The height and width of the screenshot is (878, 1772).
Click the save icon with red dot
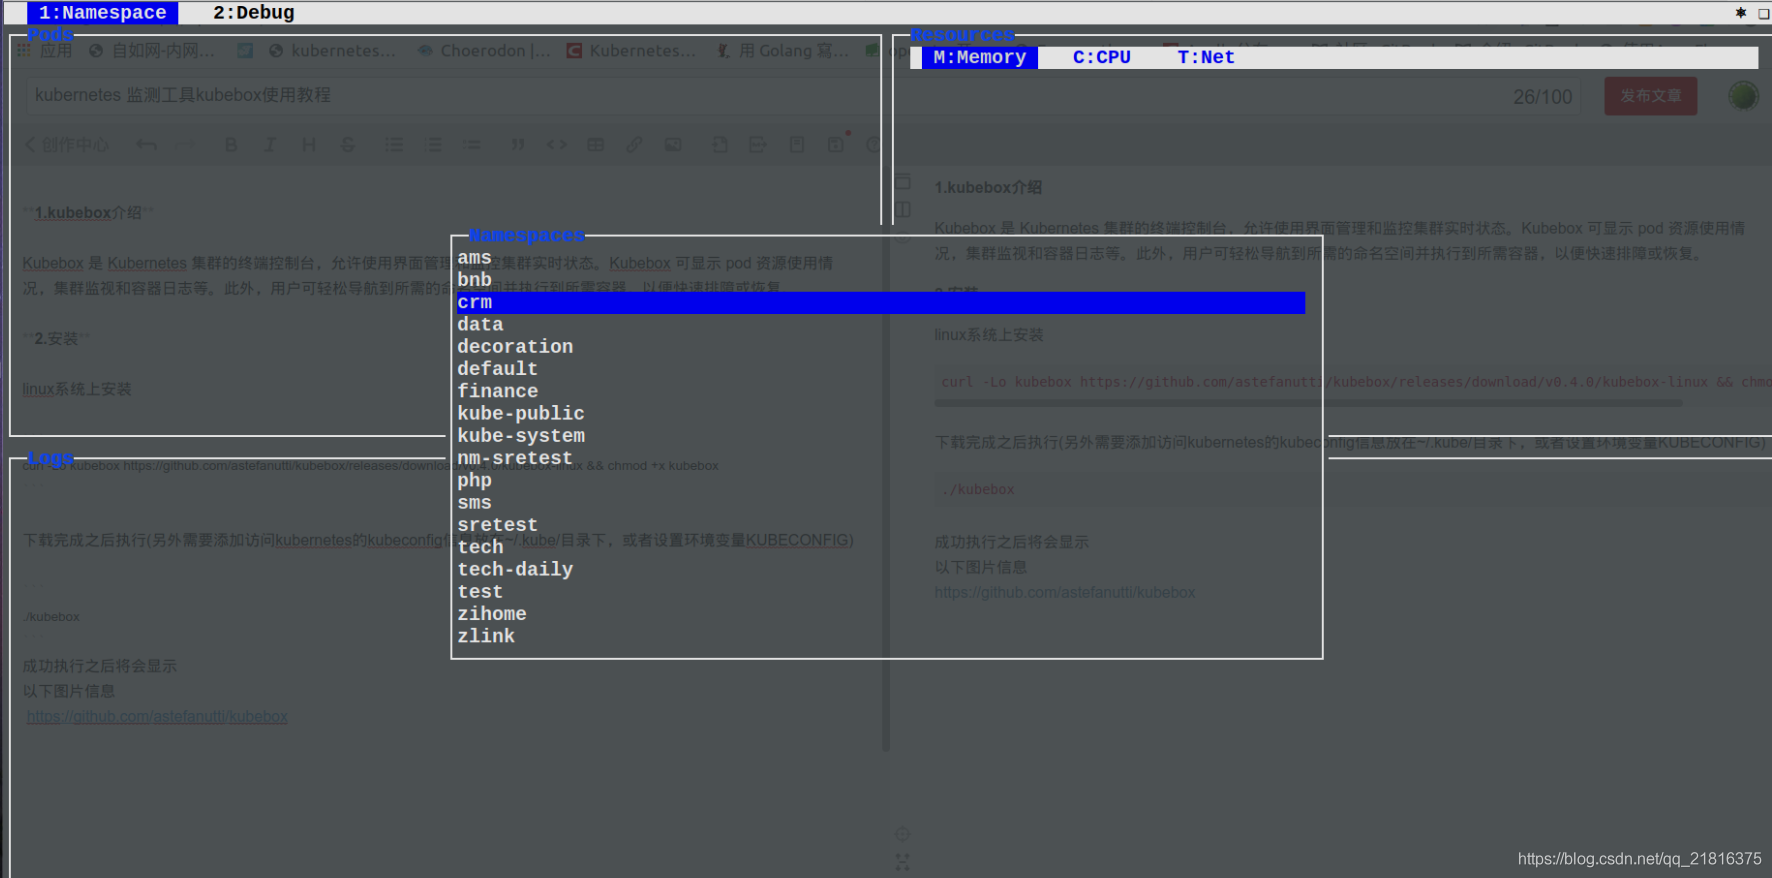(837, 144)
